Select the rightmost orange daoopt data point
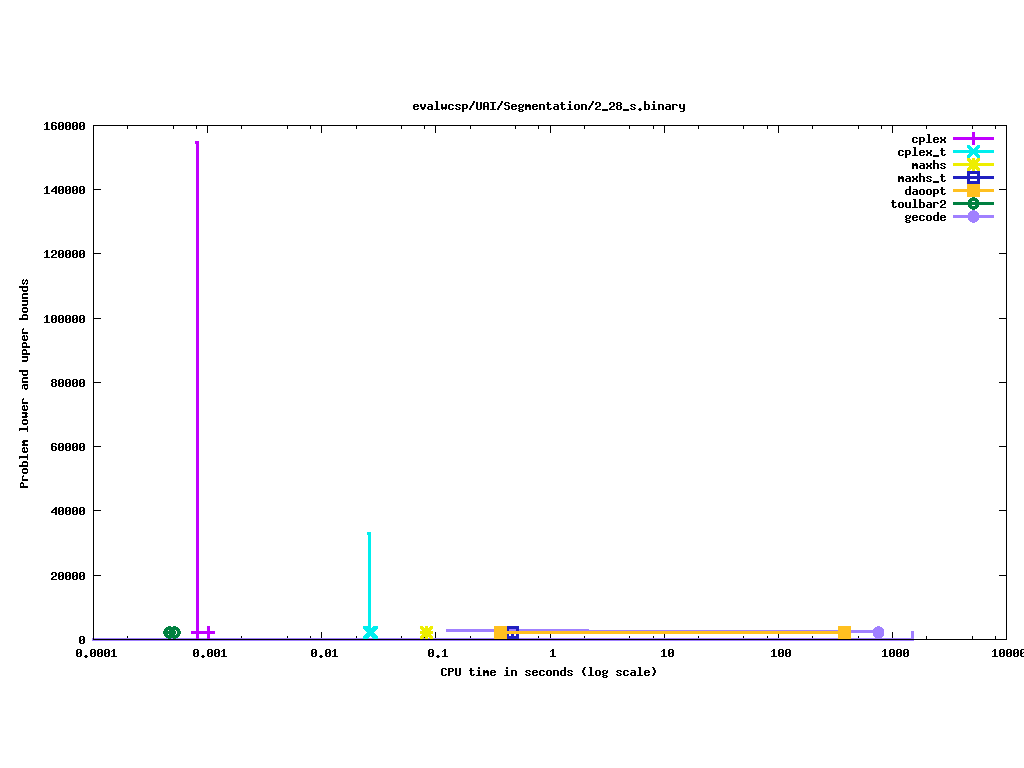 point(844,632)
